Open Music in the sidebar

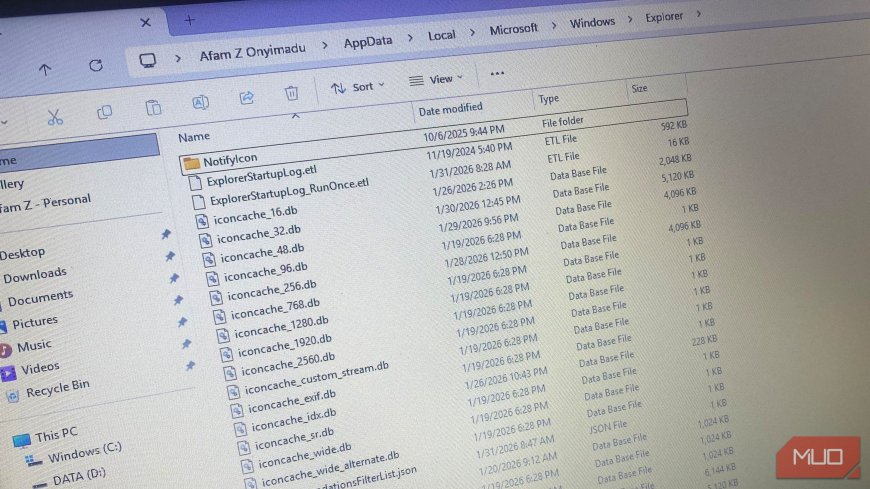point(34,346)
